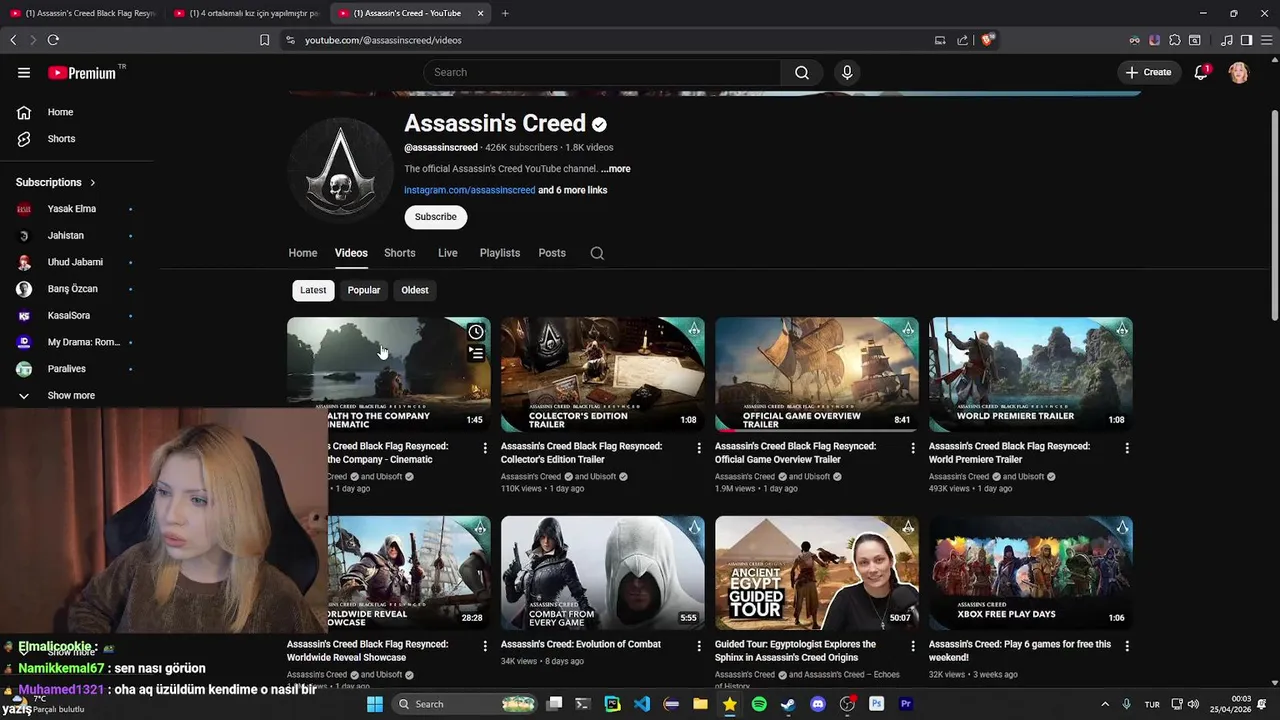This screenshot has height=720, width=1280.
Task: Open options for Collector's Edition Trailer video
Action: tap(699, 448)
